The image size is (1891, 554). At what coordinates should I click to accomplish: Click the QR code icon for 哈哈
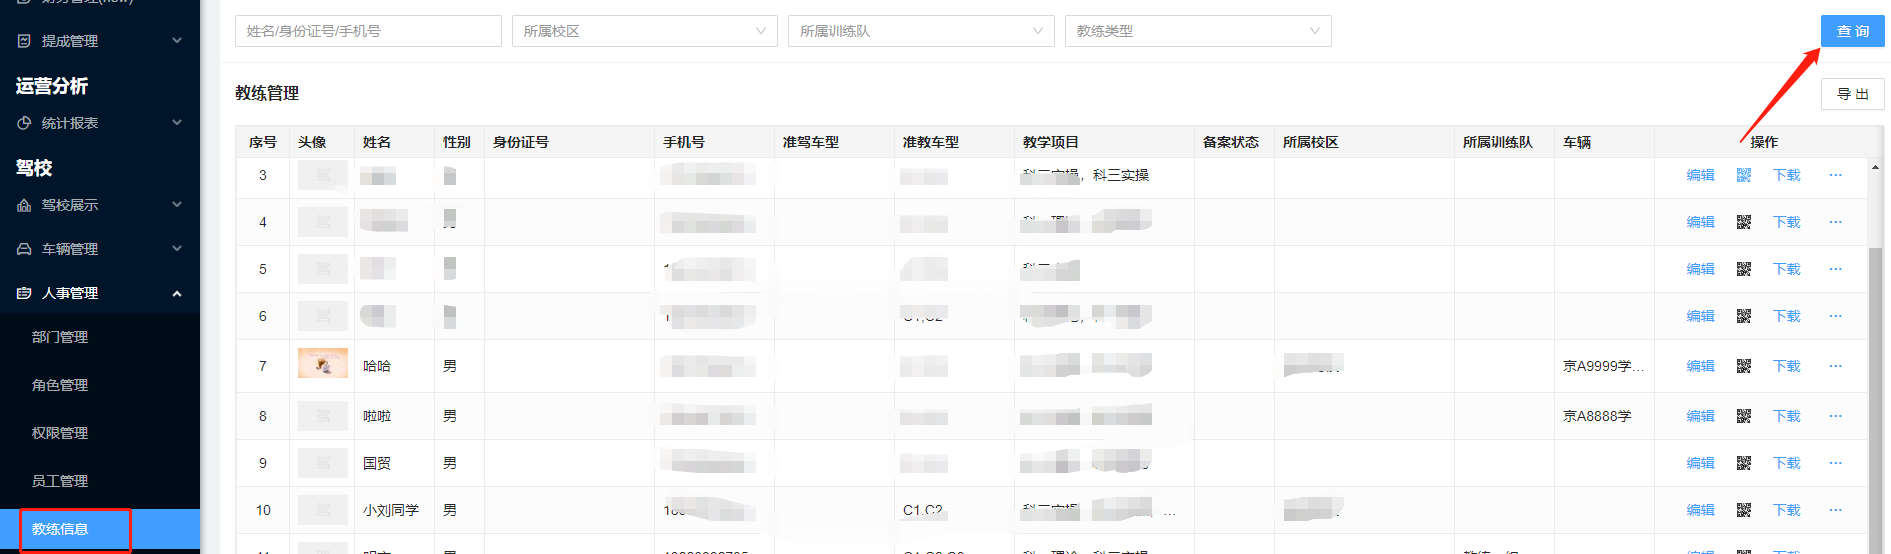1744,366
